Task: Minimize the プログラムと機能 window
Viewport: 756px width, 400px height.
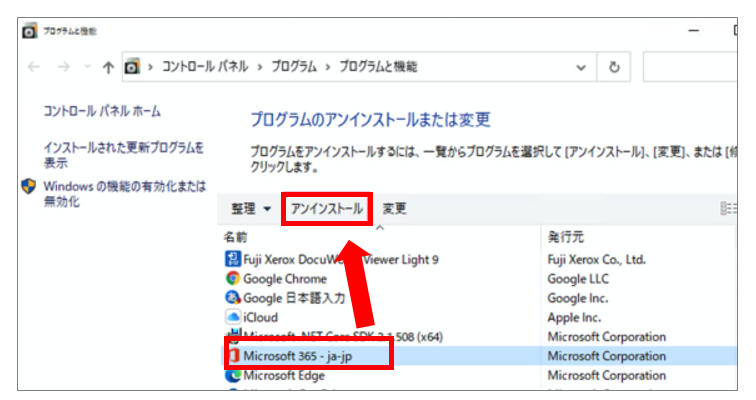Action: click(694, 31)
